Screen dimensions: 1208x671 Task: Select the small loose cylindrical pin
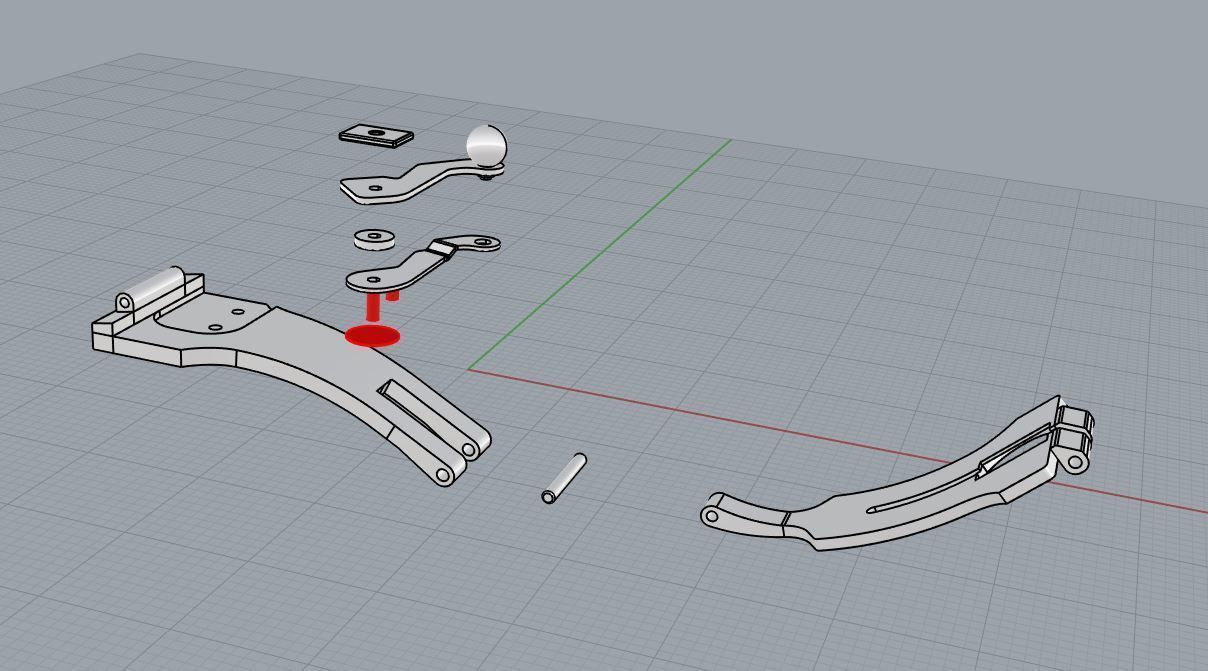(x=564, y=478)
